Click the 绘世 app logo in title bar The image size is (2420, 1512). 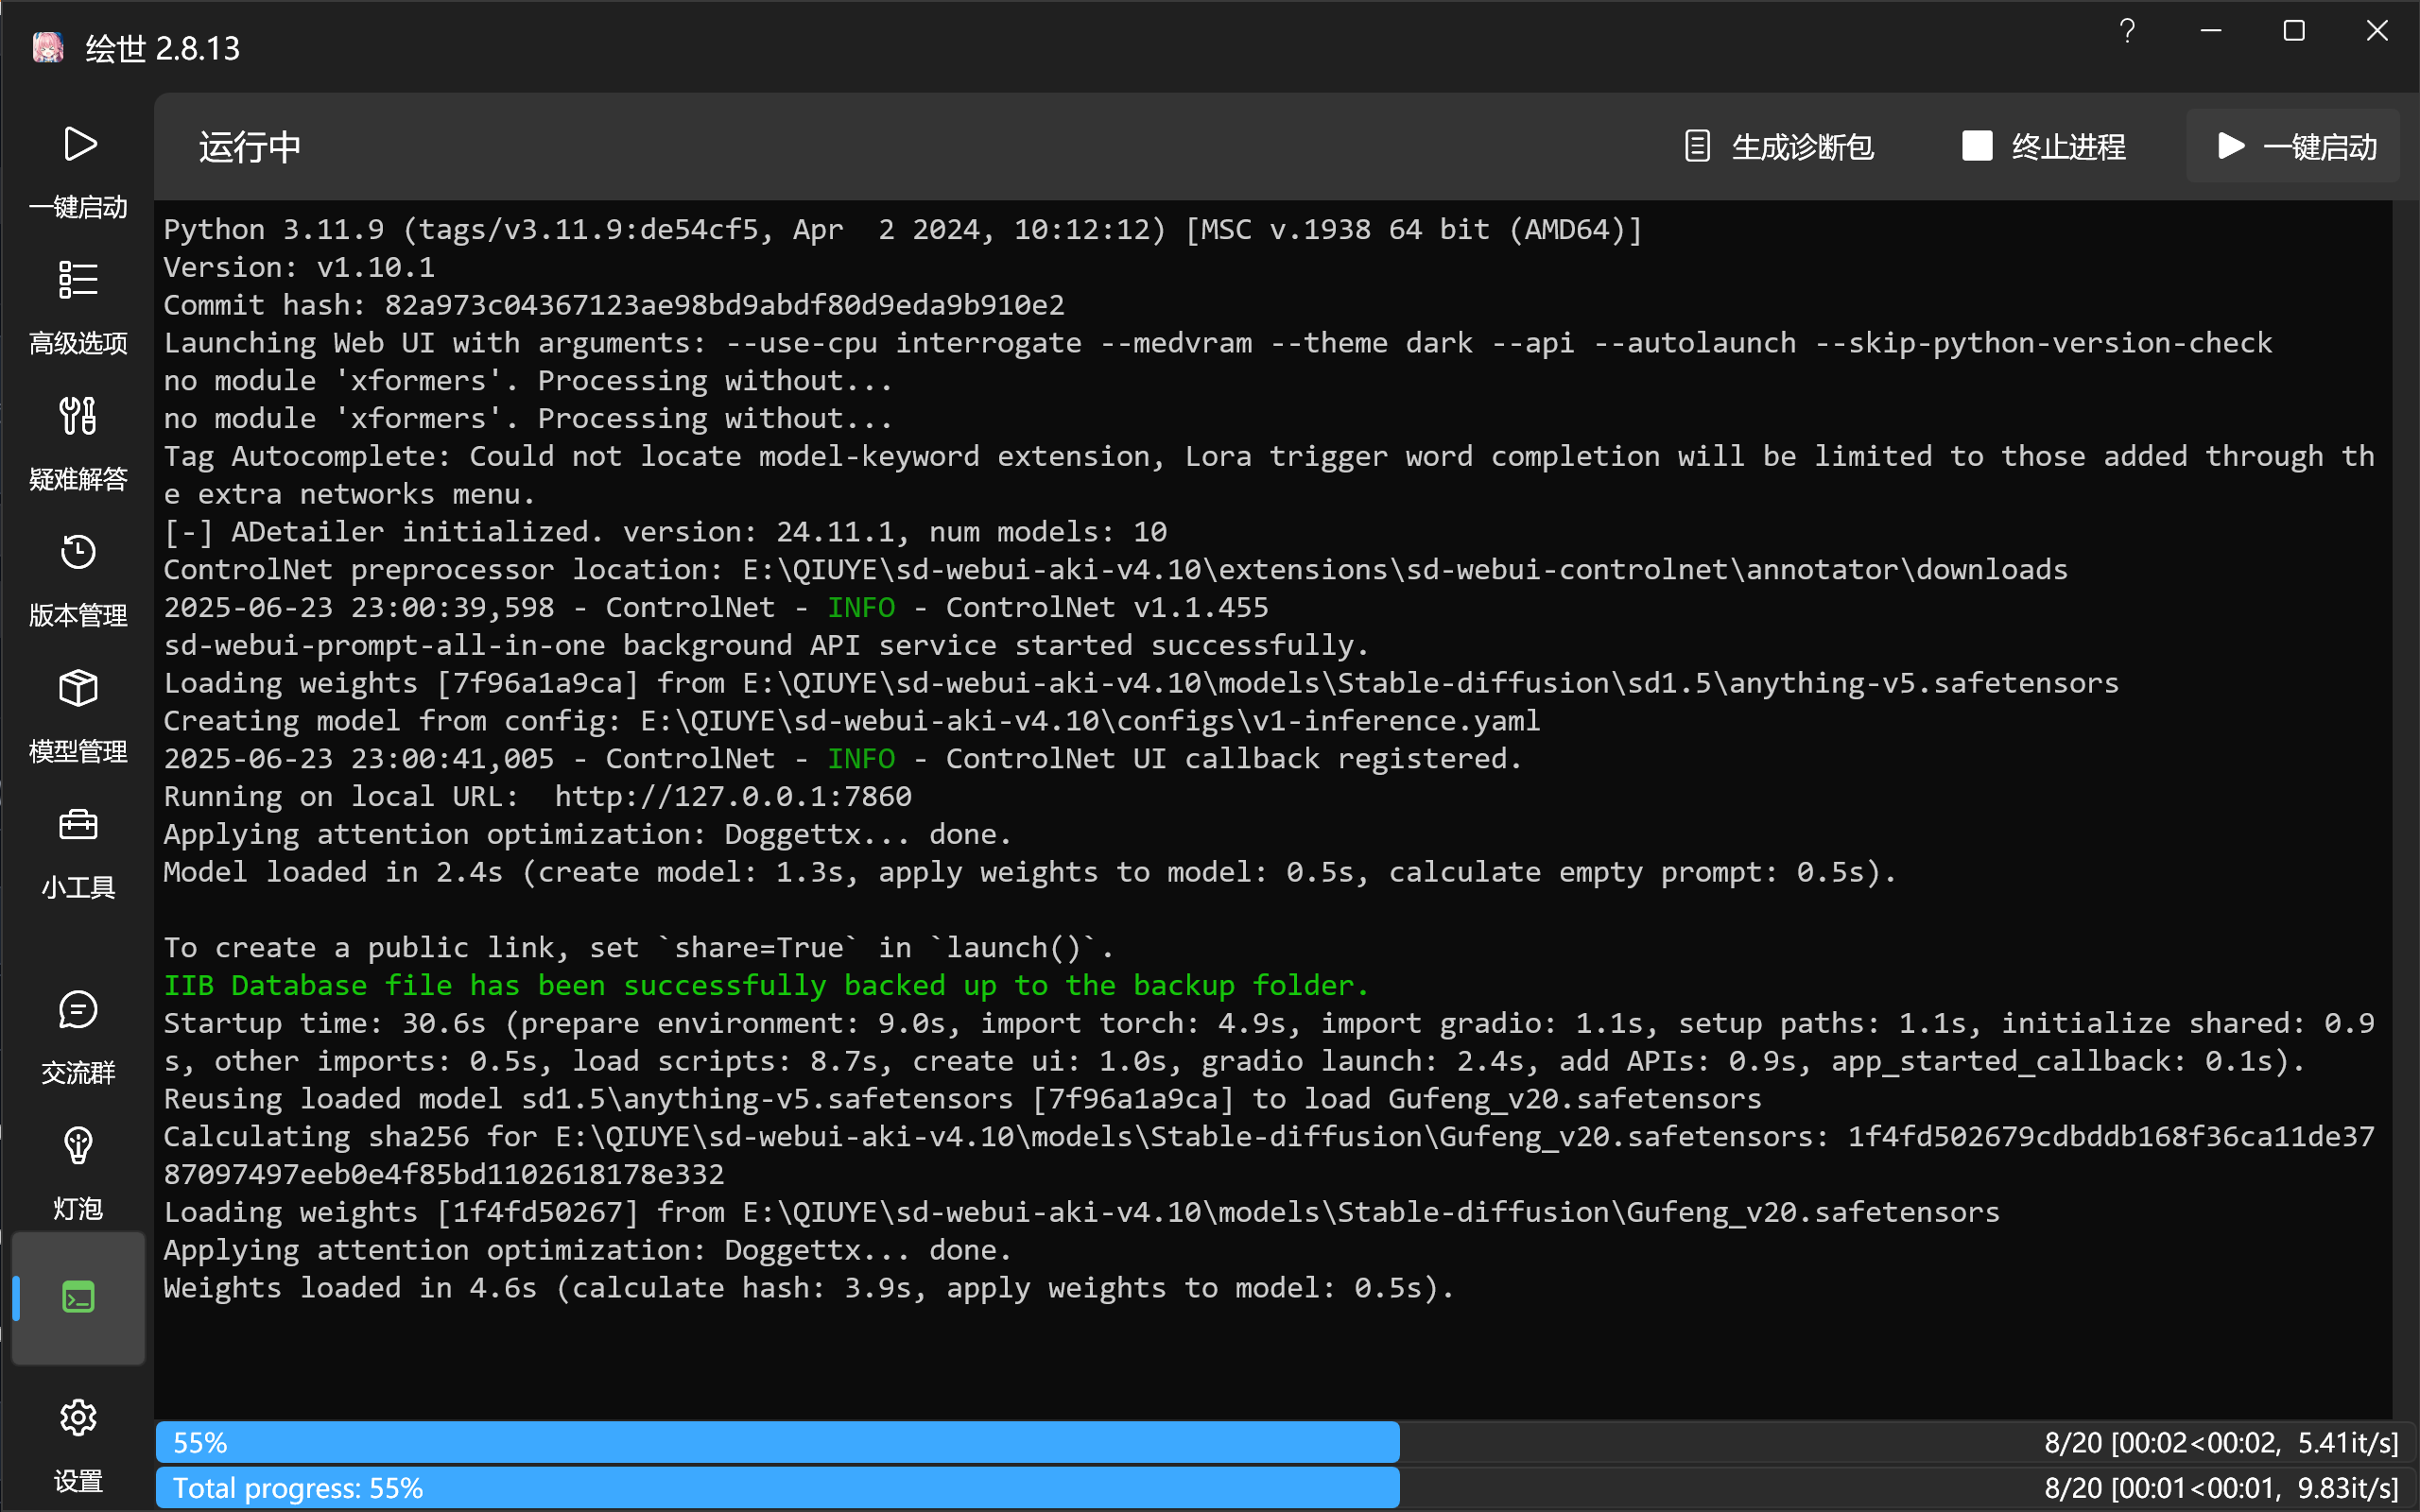(47, 46)
